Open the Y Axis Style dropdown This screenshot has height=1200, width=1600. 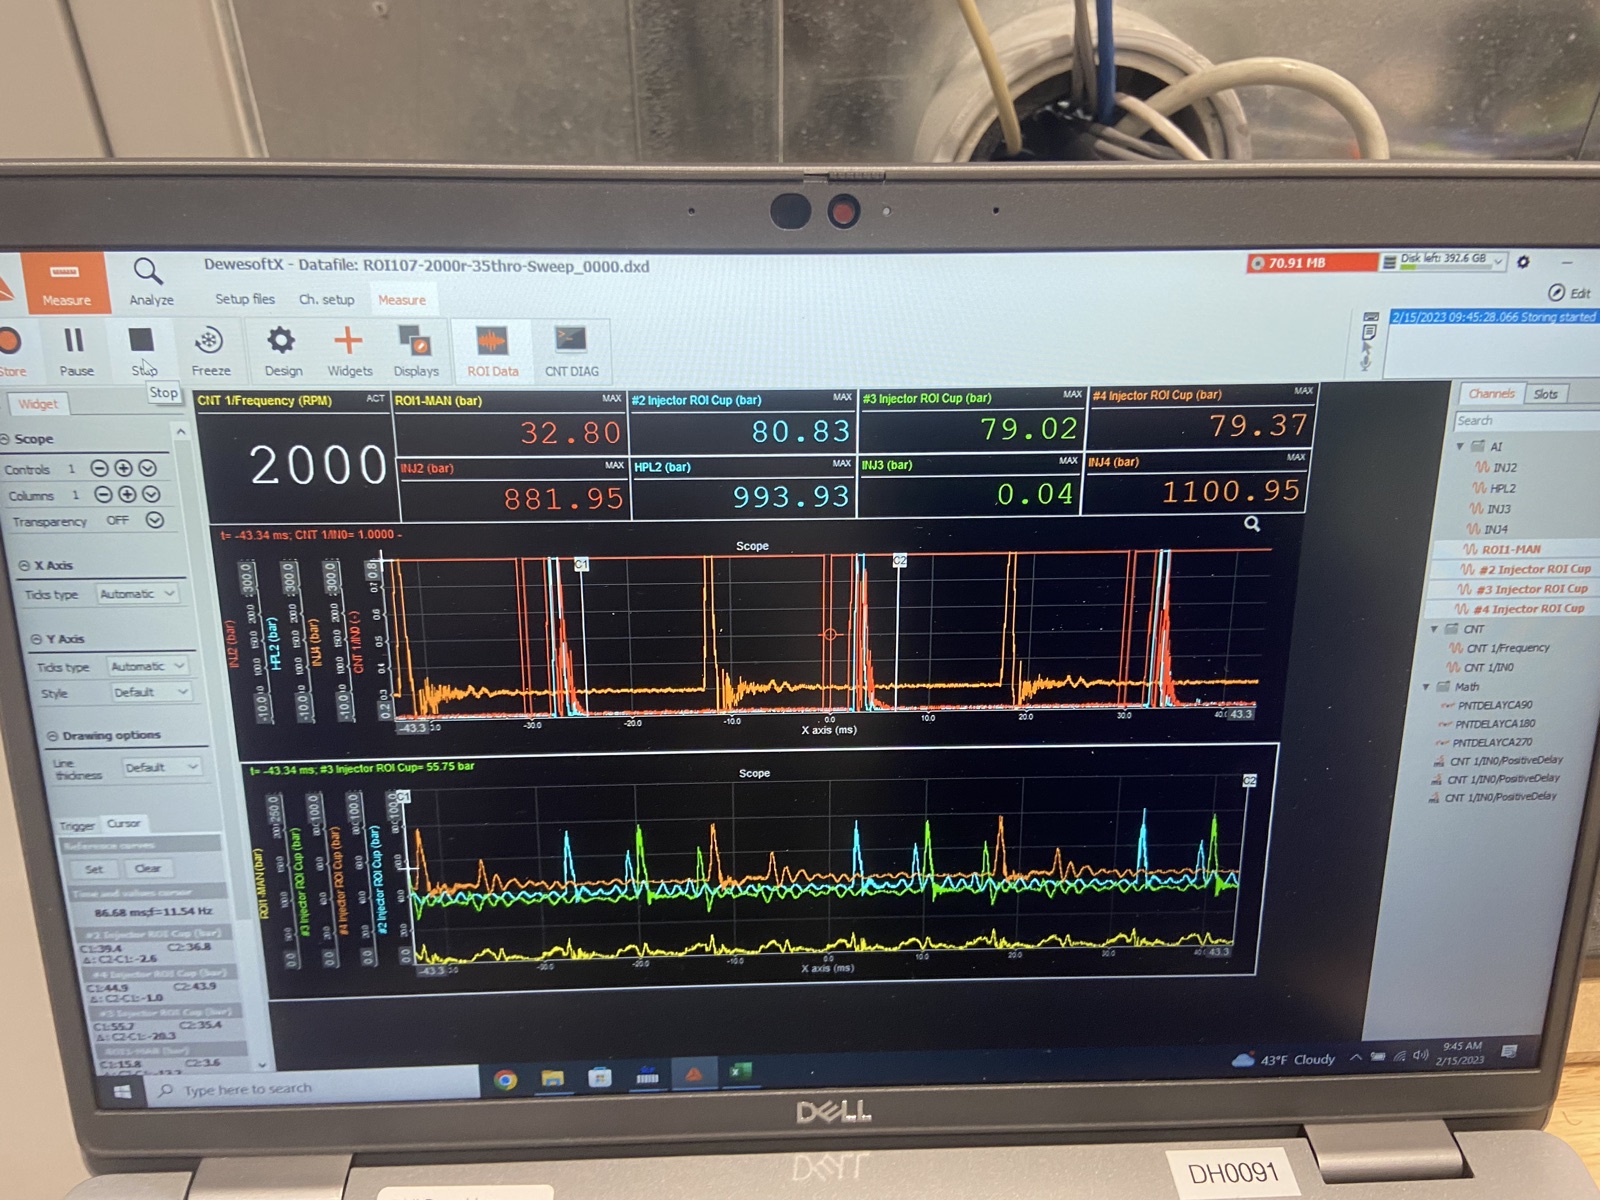pos(151,692)
